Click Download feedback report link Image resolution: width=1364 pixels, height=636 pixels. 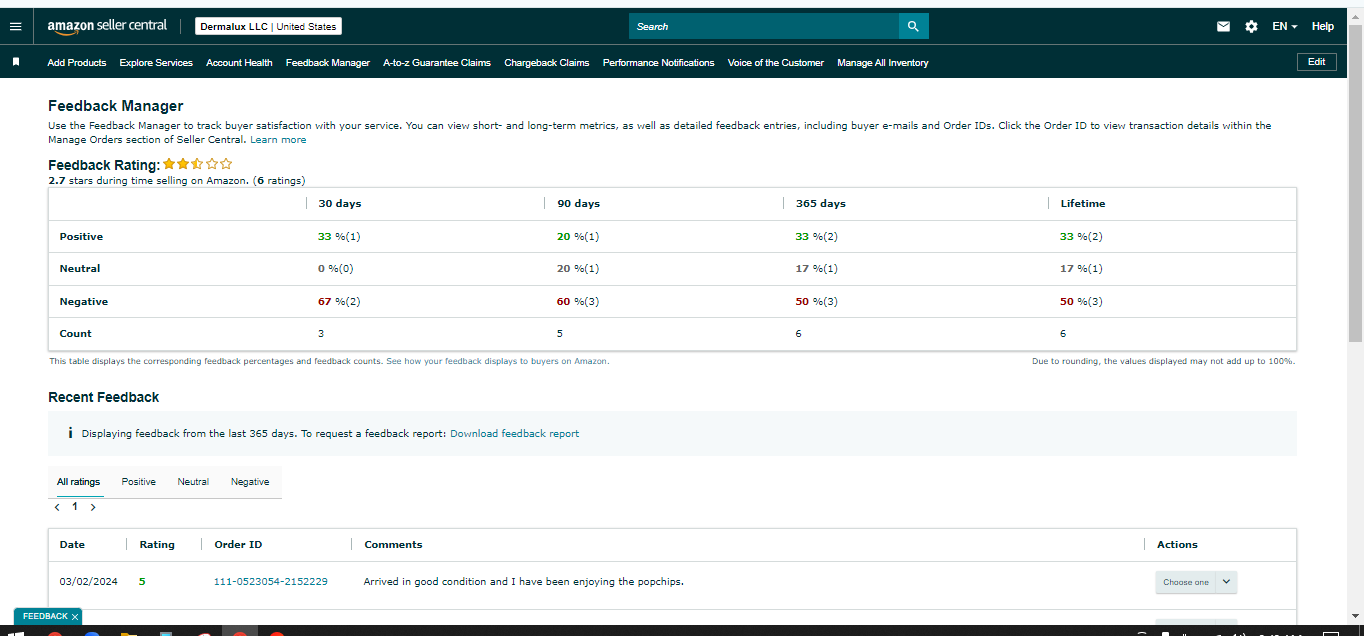(x=514, y=434)
